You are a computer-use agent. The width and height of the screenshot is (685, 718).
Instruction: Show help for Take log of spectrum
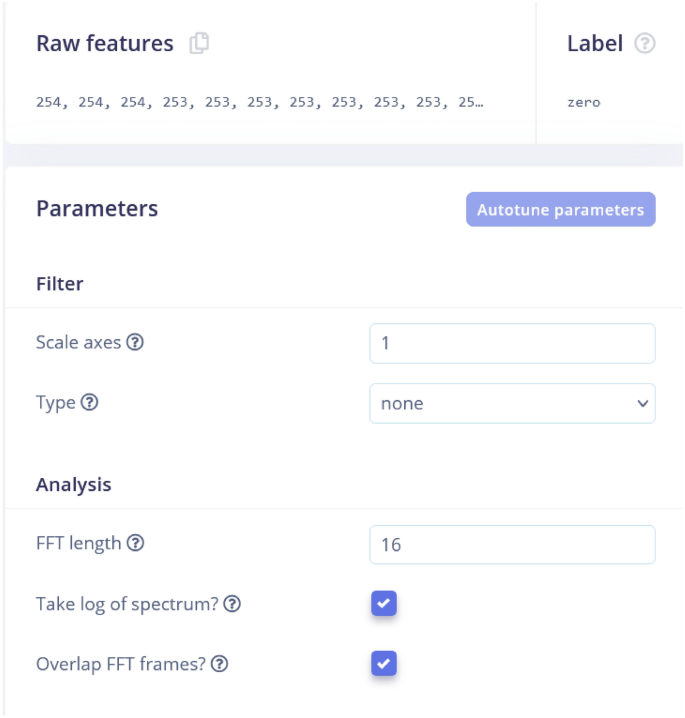[231, 604]
